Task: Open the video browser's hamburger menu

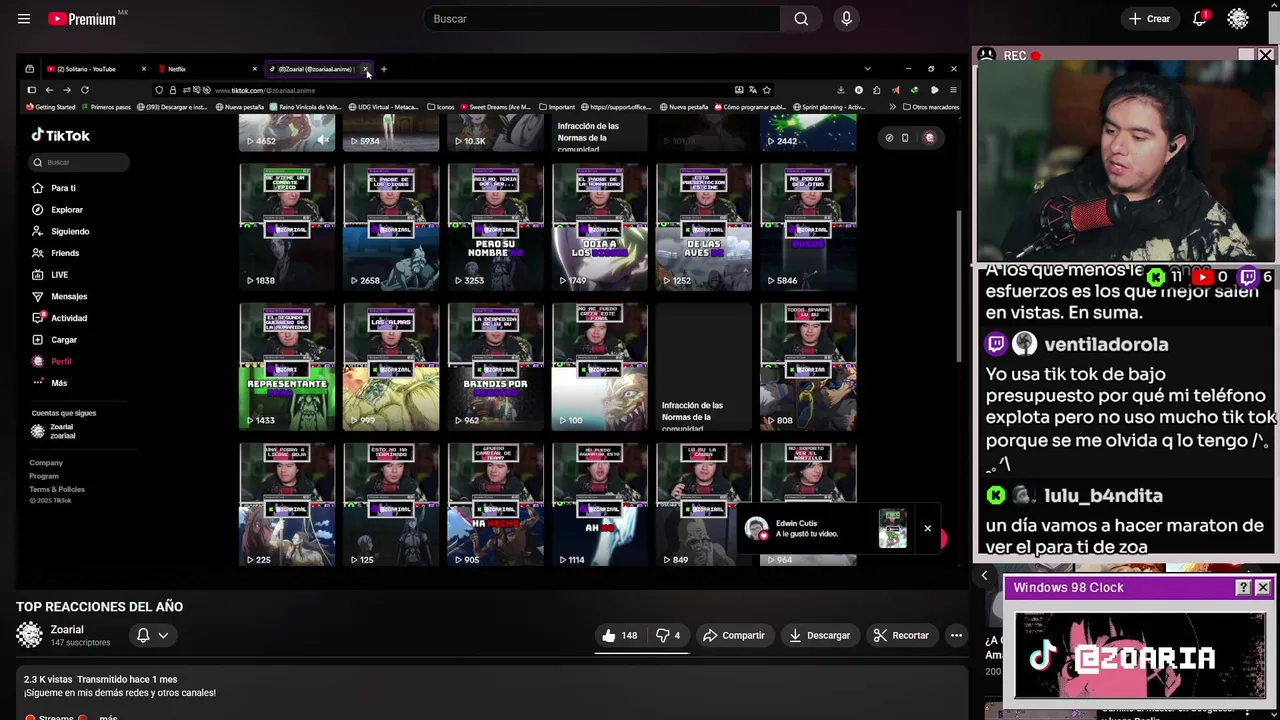Action: point(953,90)
